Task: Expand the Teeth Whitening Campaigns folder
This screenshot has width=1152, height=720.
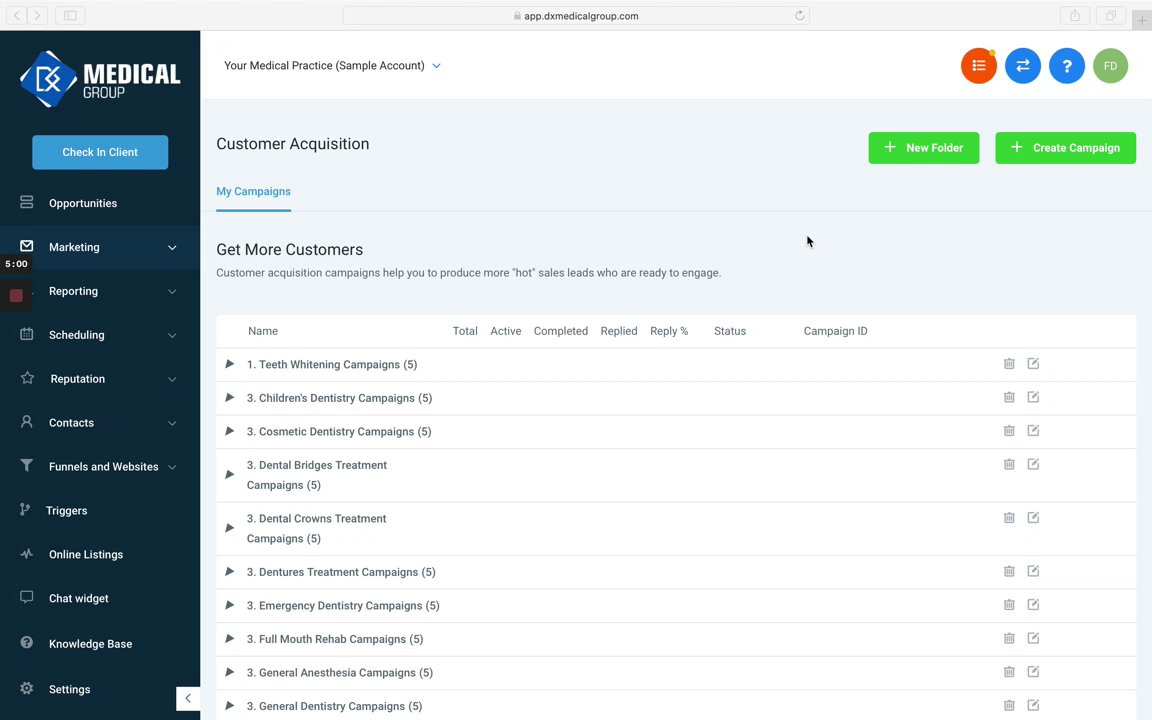Action: (230, 364)
